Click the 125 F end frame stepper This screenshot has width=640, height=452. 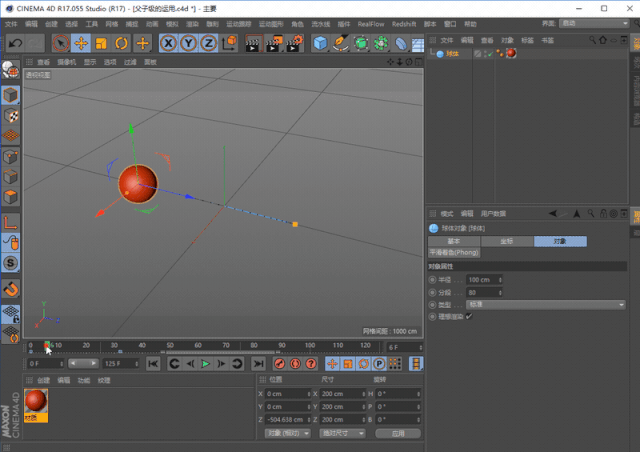[136, 363]
